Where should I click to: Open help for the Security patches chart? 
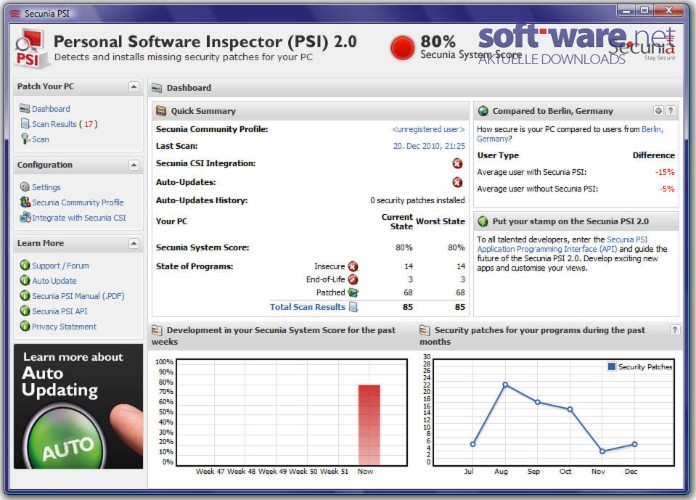[x=675, y=329]
